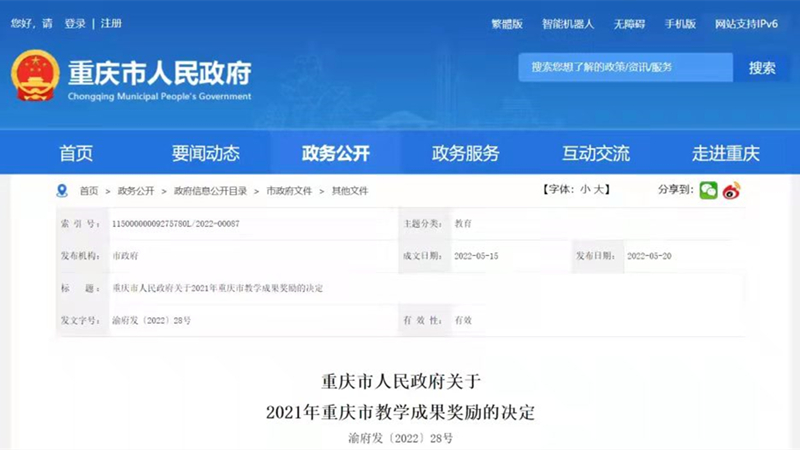Open the 政务公开 nav tab

(x=335, y=153)
